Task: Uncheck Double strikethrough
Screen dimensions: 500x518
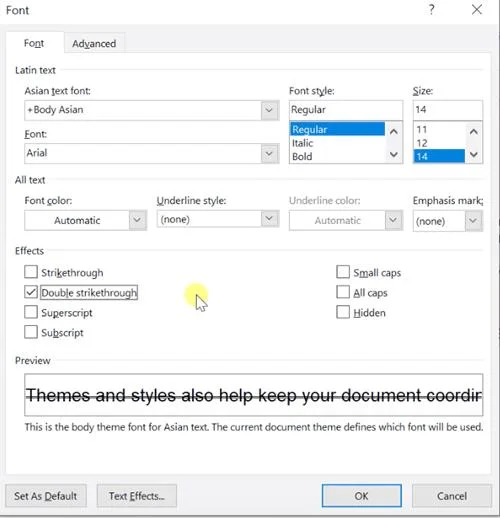Action: [31, 292]
